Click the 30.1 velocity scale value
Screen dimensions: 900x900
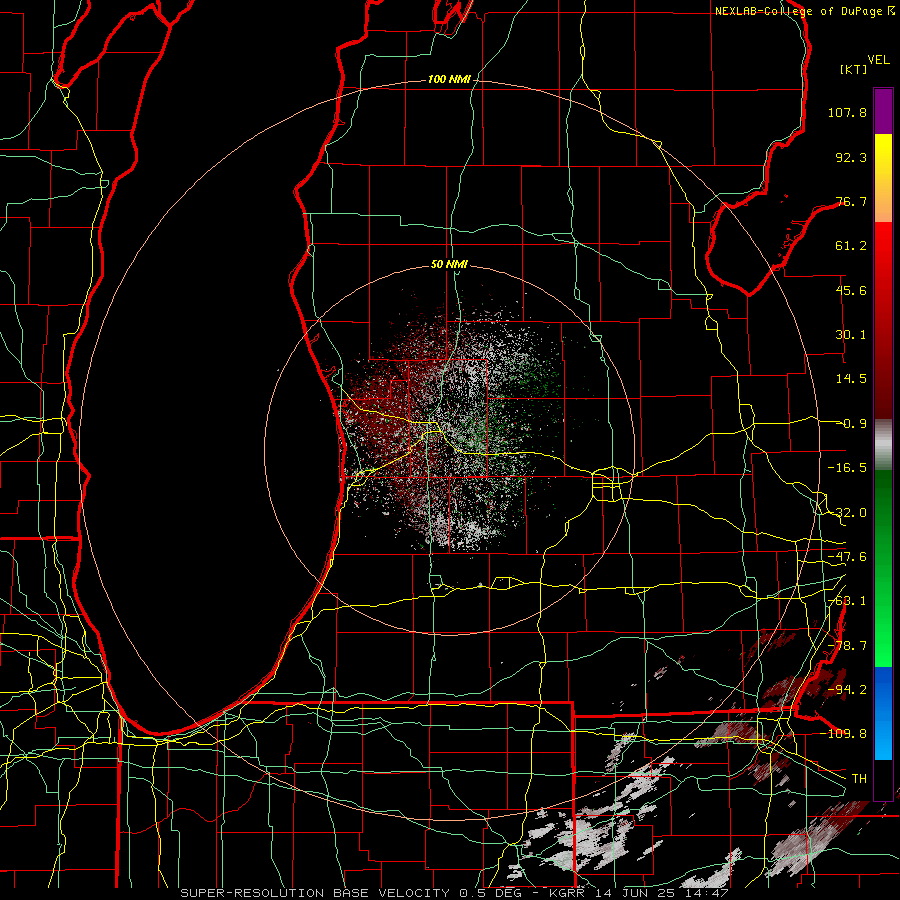click(851, 335)
